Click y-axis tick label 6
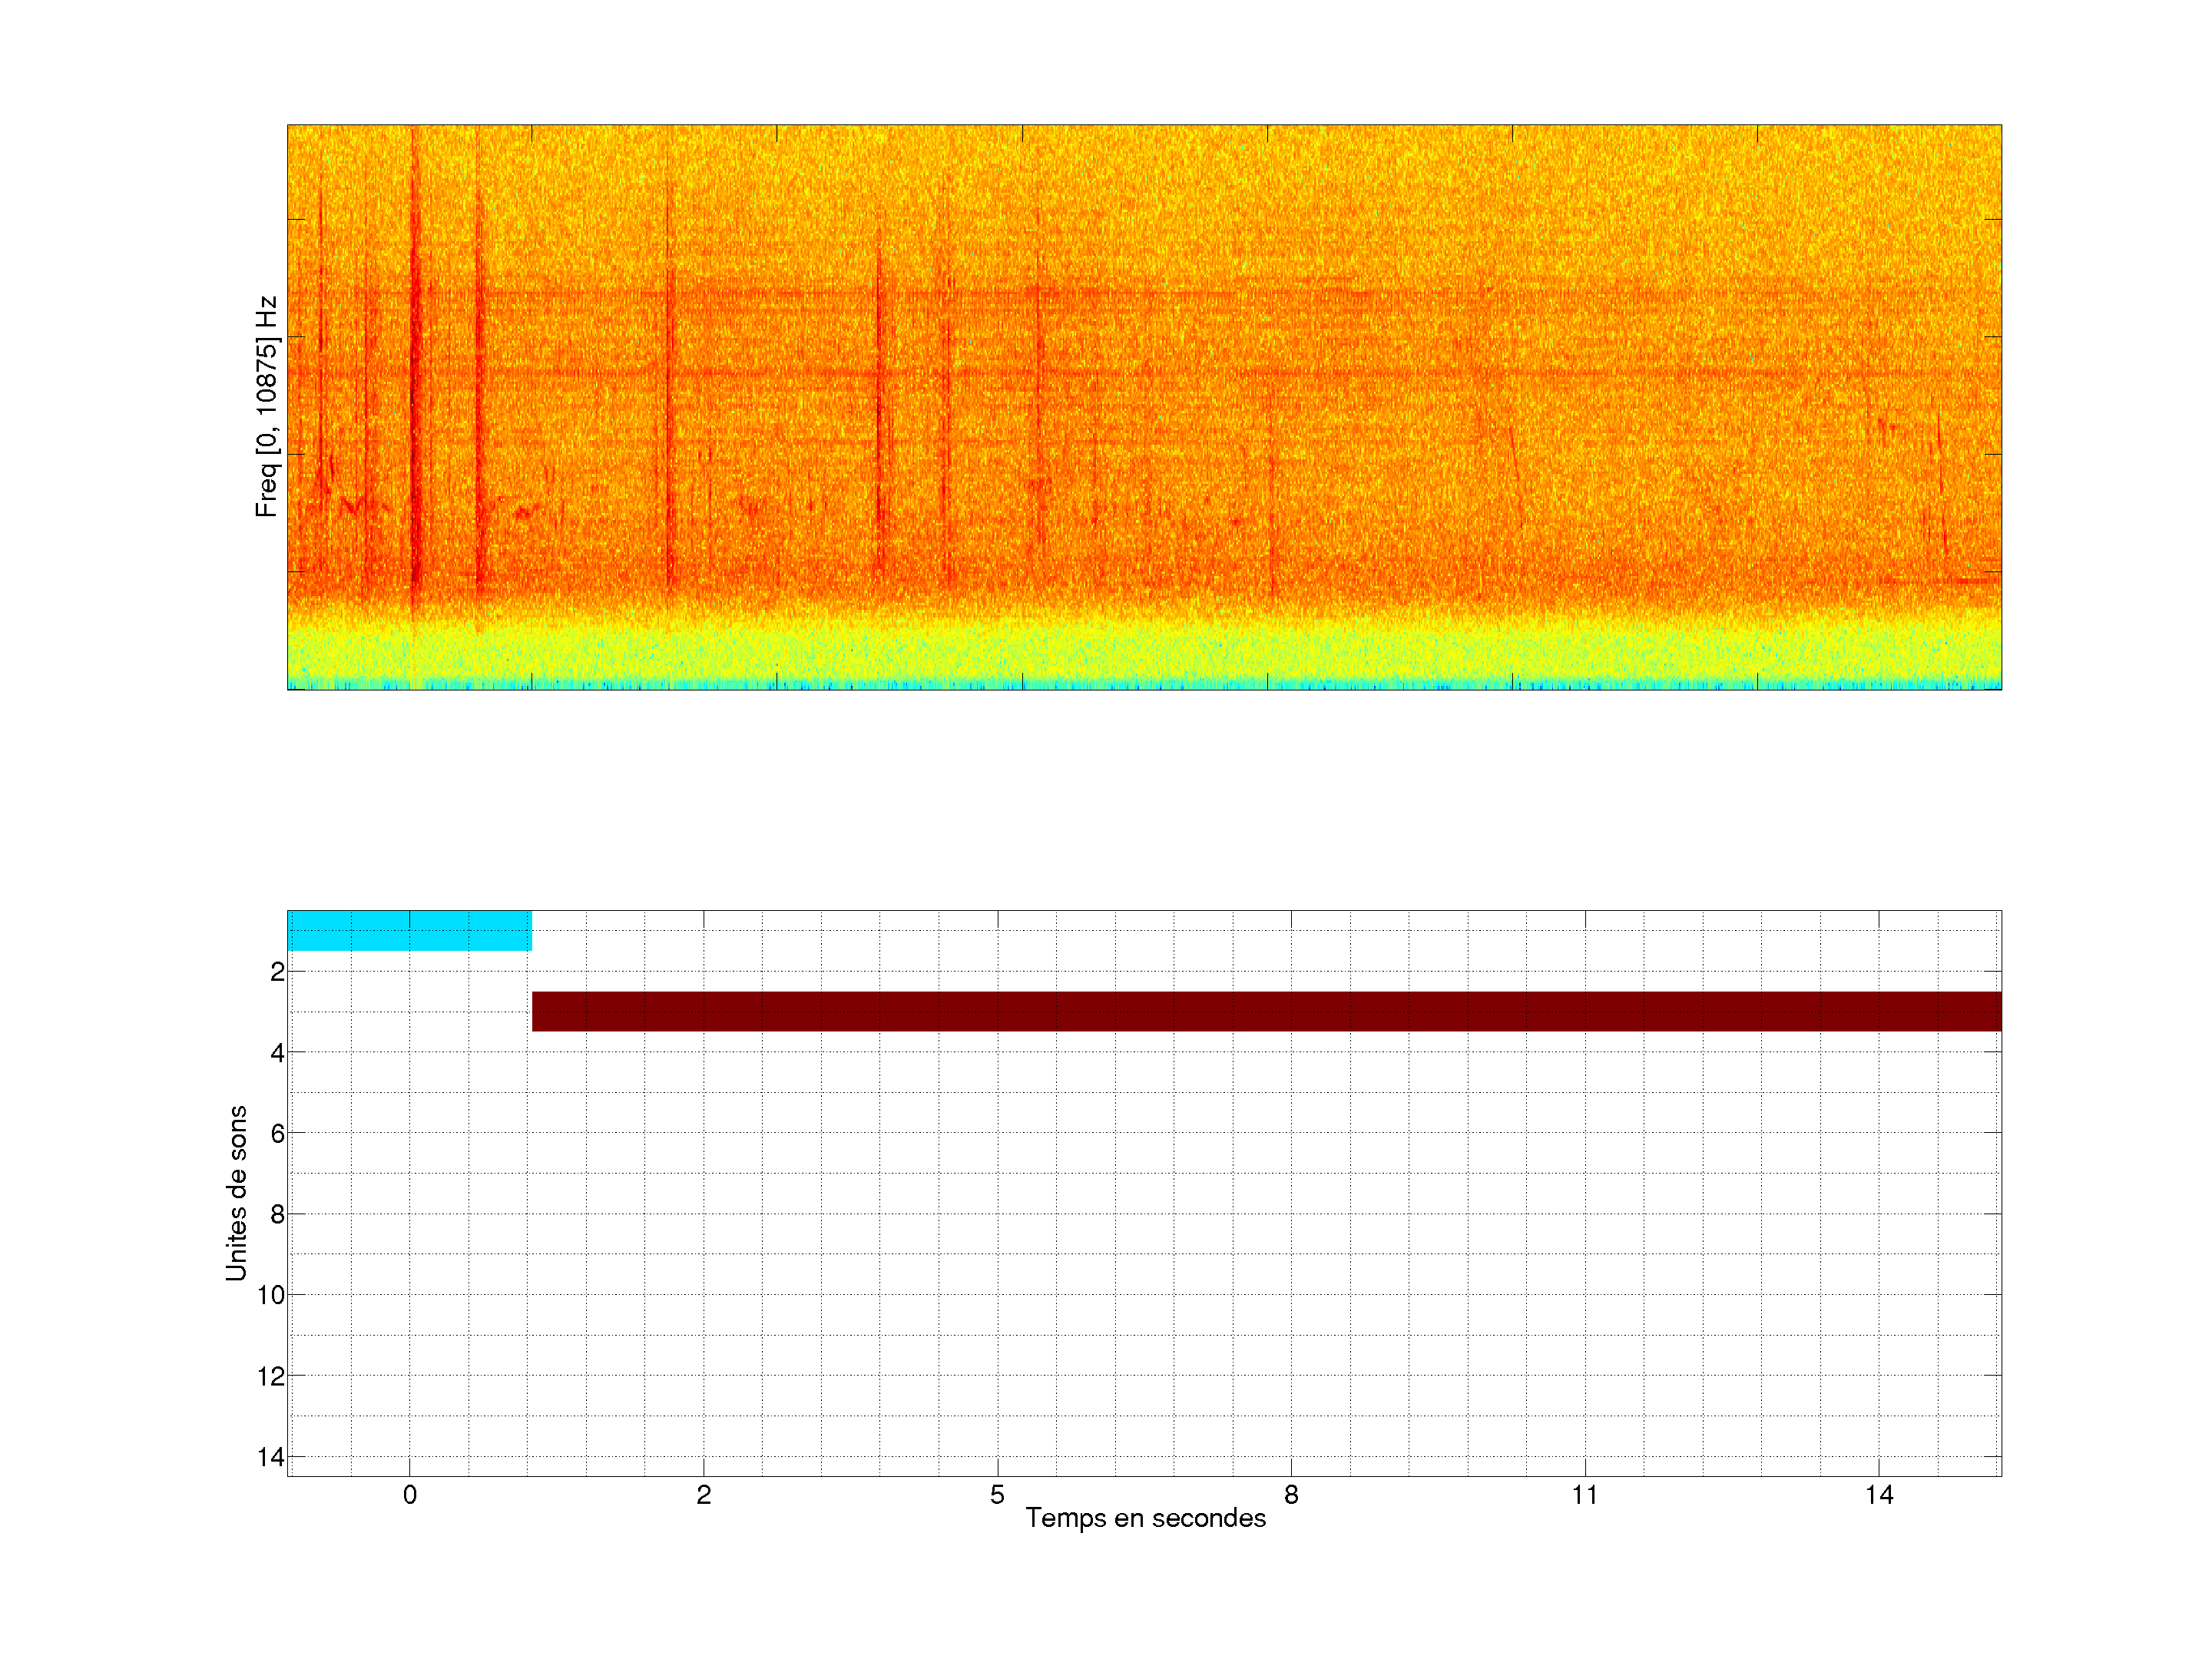 click(277, 1133)
